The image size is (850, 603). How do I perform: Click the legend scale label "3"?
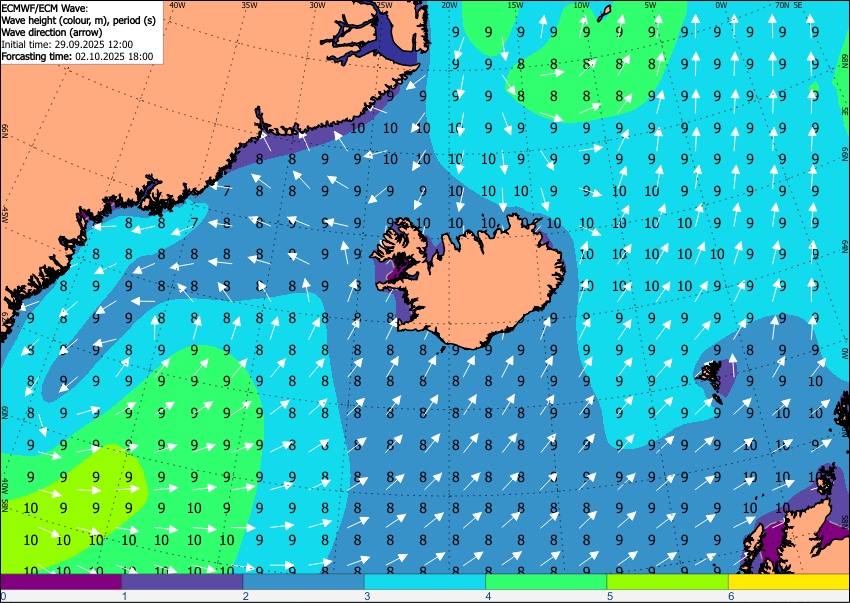[x=368, y=596]
